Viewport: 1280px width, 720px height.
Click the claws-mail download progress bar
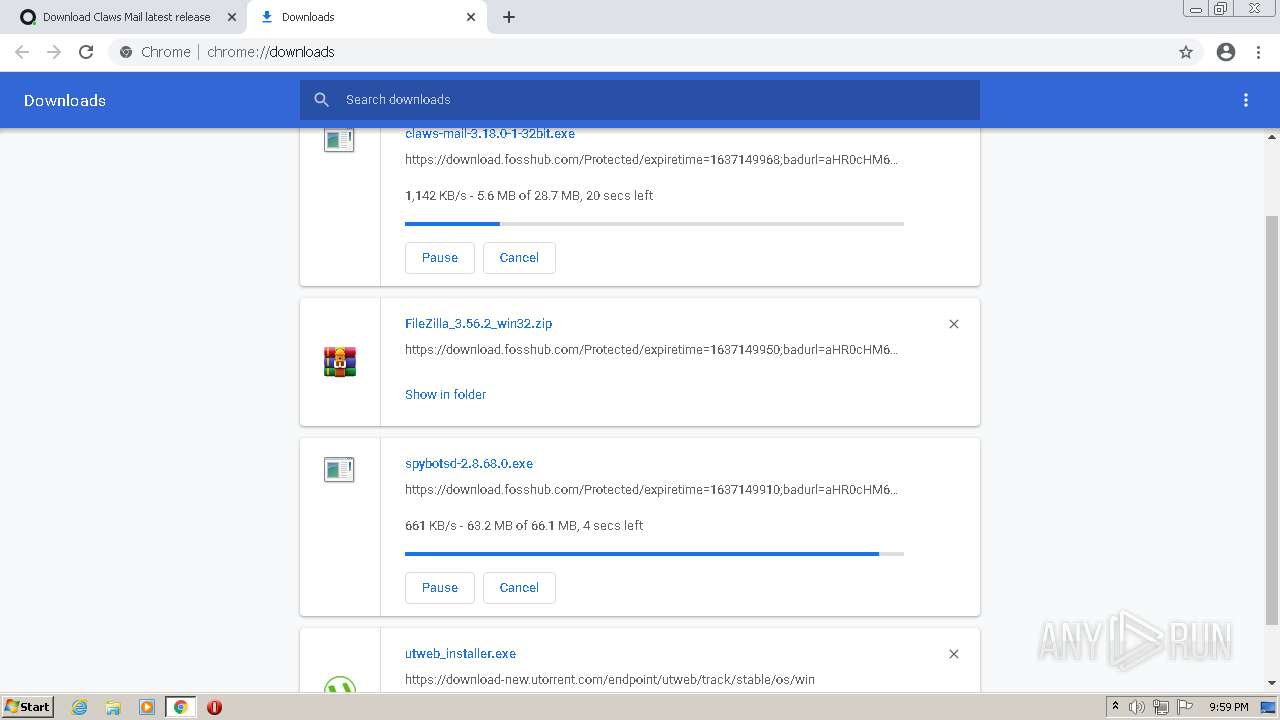click(654, 224)
